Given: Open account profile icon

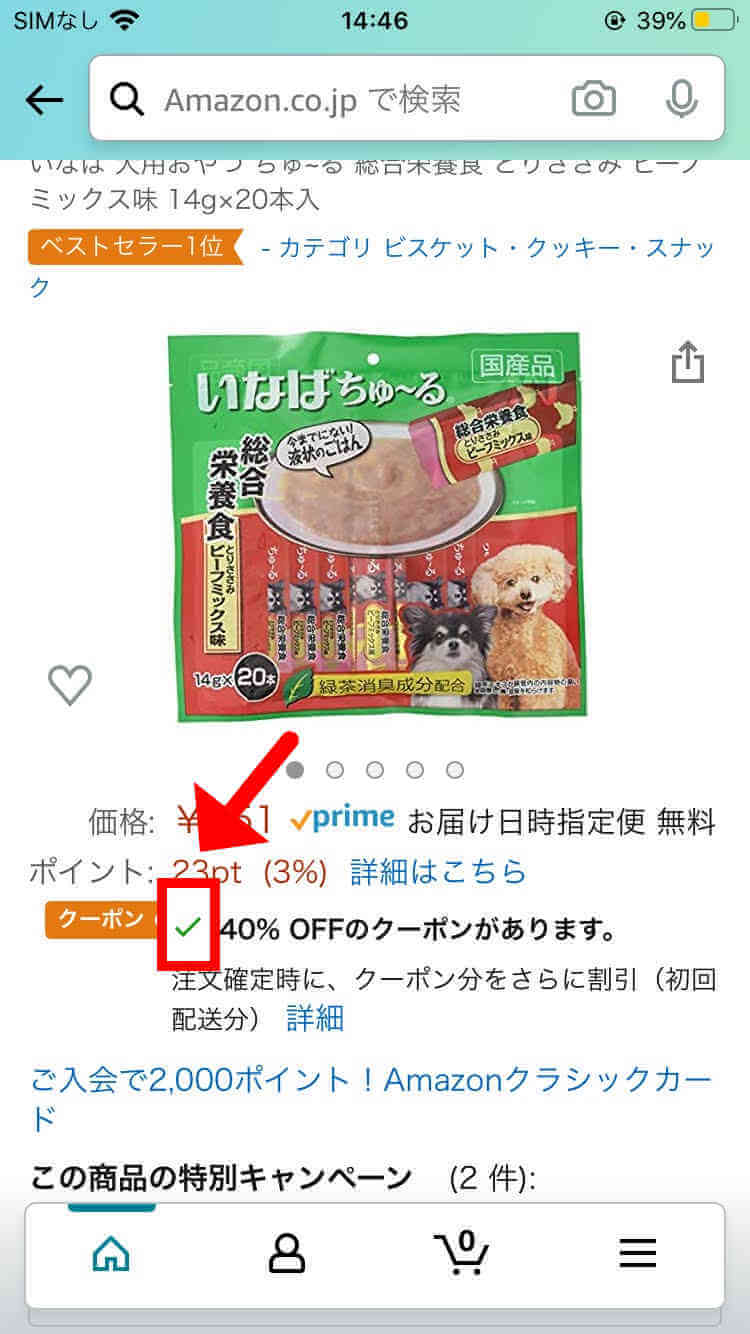Looking at the screenshot, I should [287, 1253].
